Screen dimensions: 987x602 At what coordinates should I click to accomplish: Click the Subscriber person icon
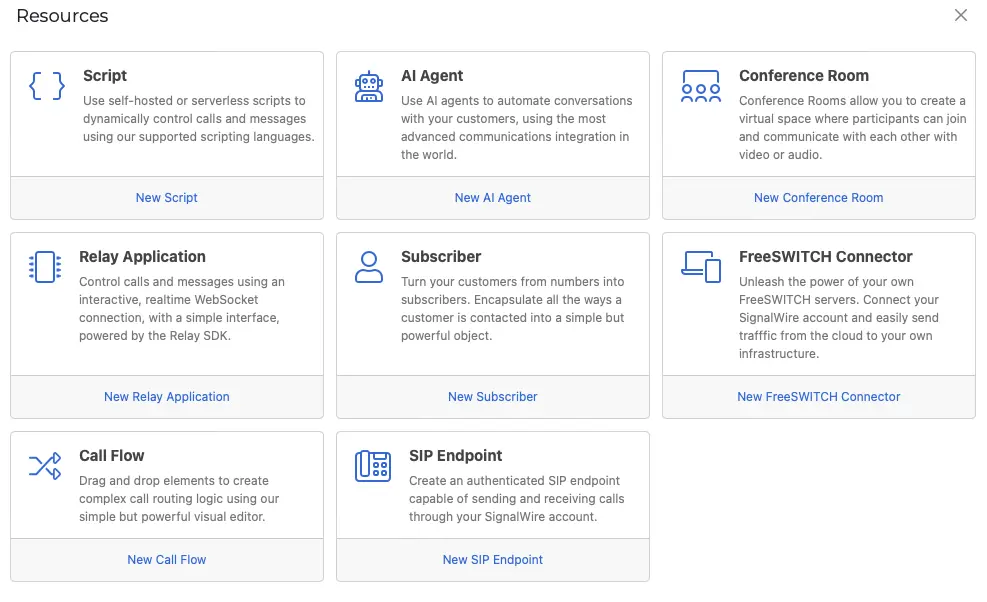coord(369,267)
